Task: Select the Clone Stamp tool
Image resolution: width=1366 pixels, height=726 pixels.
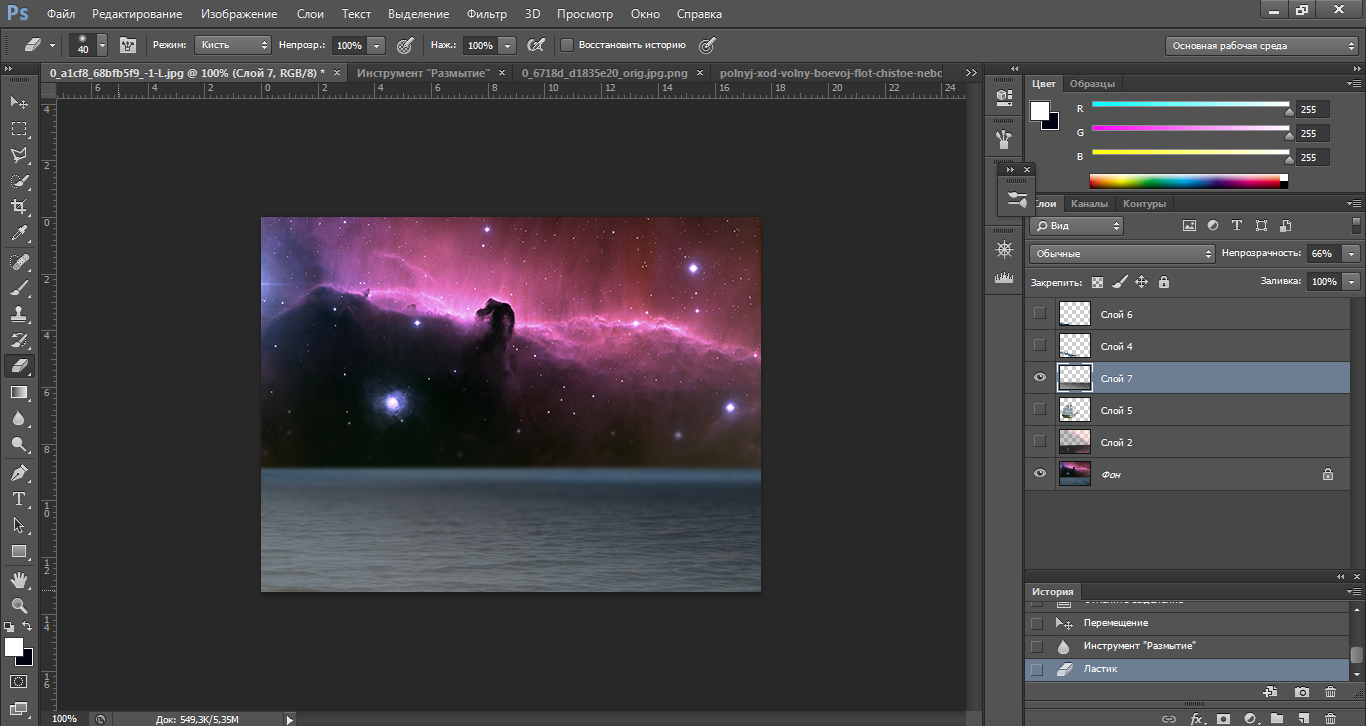Action: click(18, 314)
